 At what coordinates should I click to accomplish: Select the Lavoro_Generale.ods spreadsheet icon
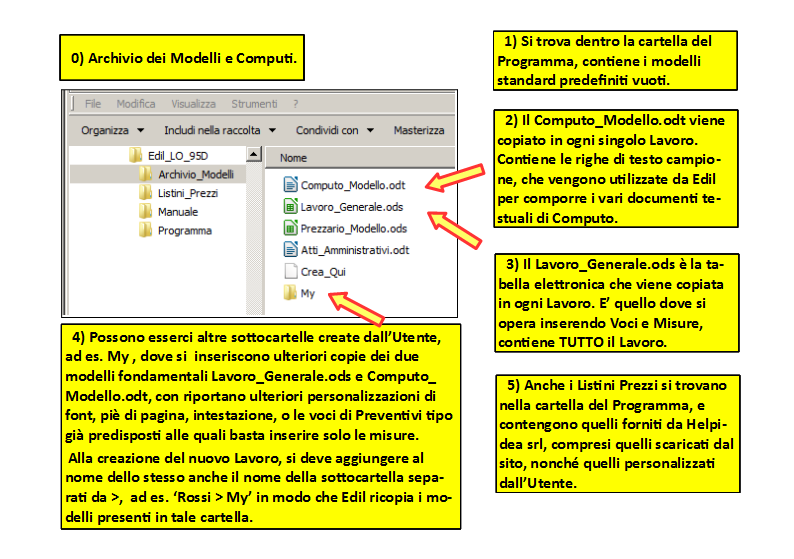click(x=291, y=206)
